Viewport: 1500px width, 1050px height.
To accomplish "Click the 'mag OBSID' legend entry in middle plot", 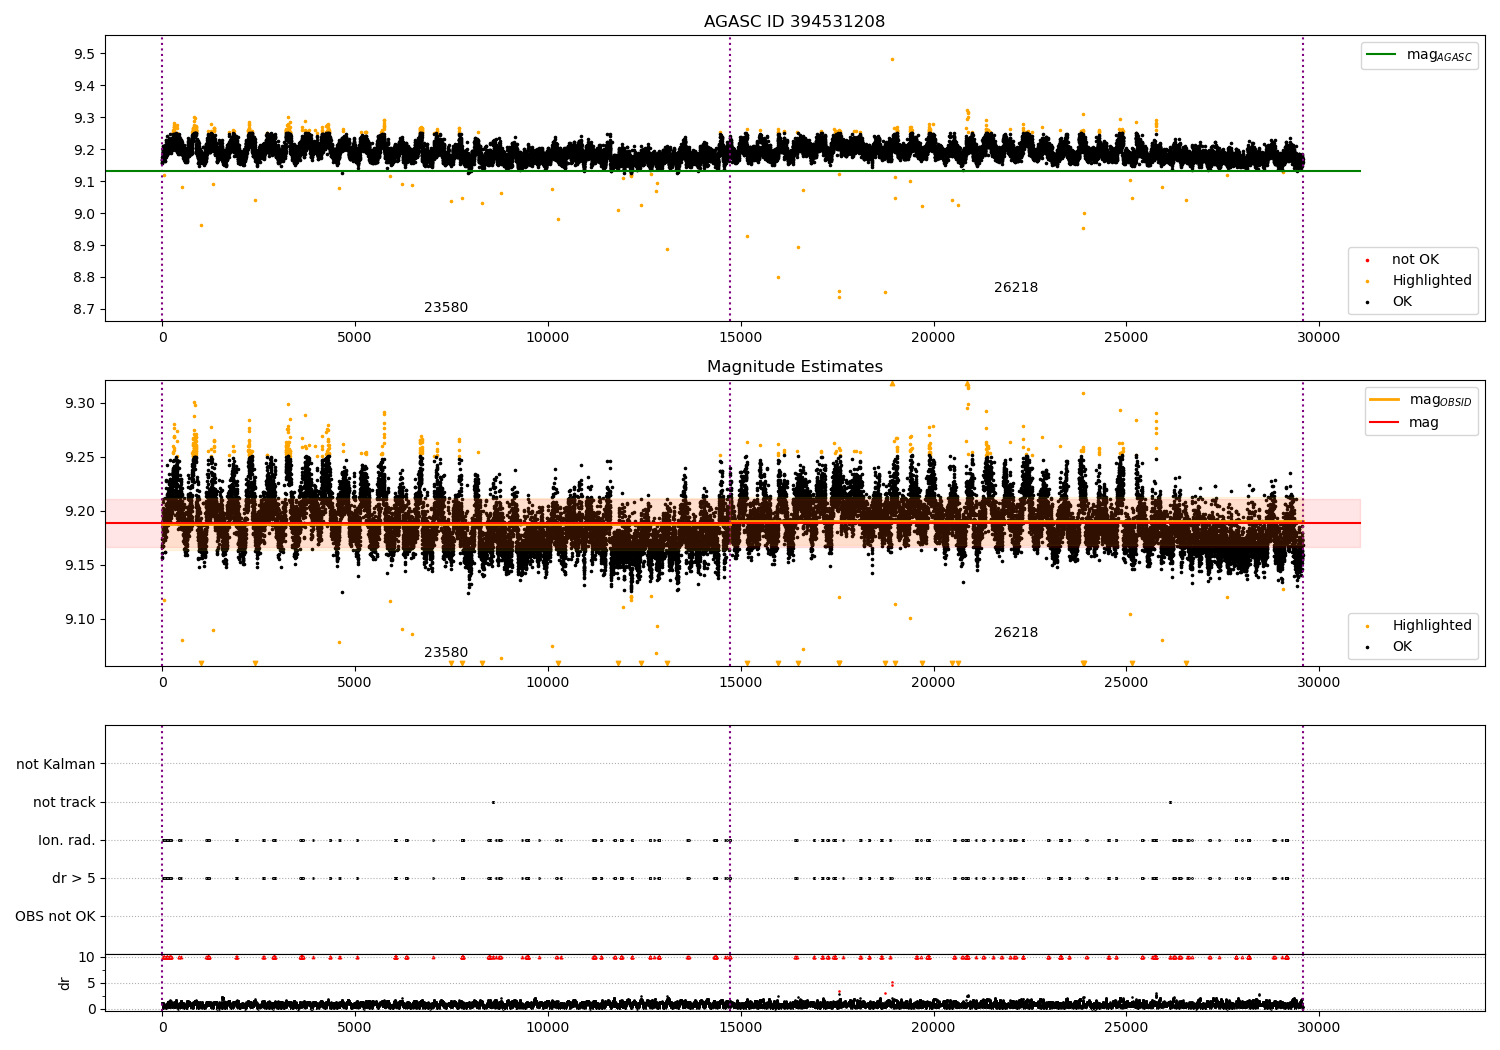I will [1440, 400].
